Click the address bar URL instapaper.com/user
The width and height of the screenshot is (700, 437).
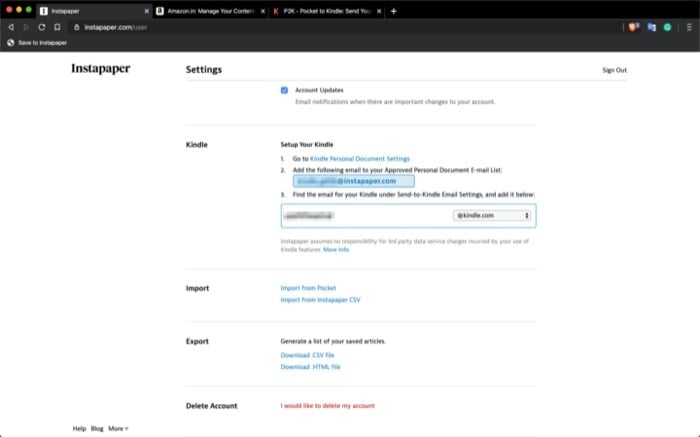pyautogui.click(x=116, y=27)
